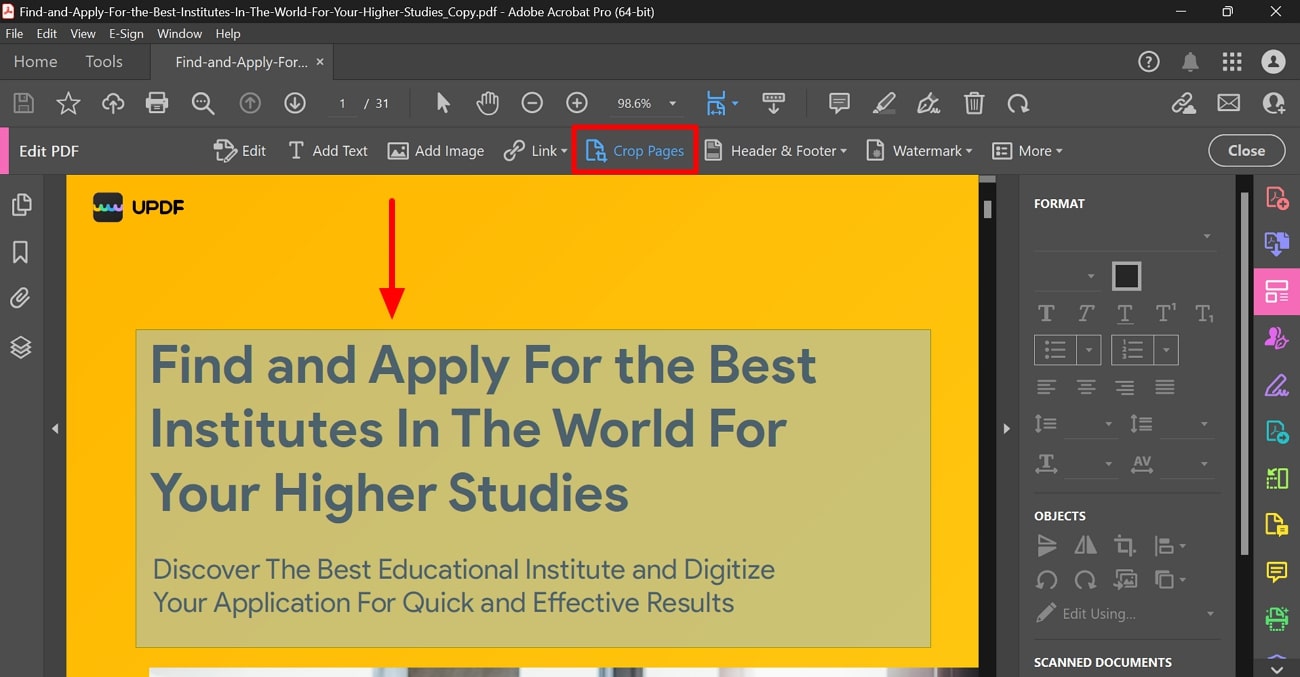
Task: Open the user account profile
Action: pyautogui.click(x=1273, y=62)
